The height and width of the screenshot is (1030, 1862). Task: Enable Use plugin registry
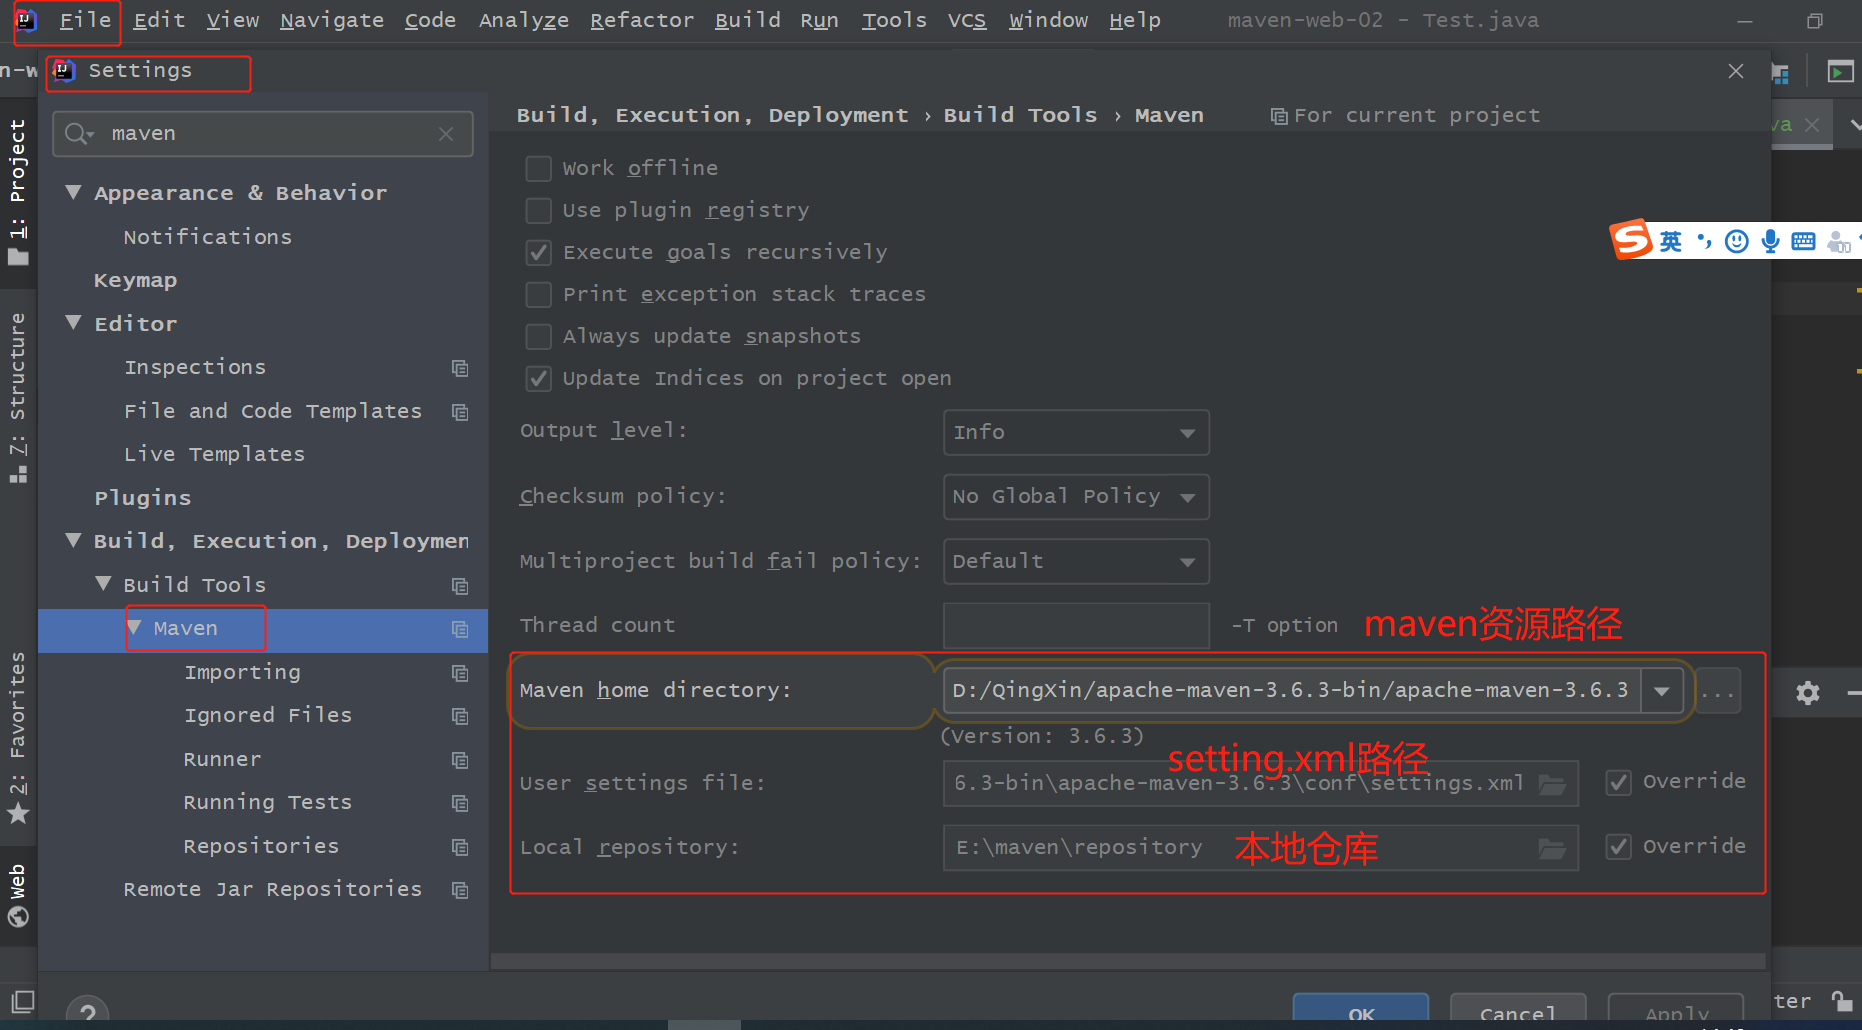pos(539,210)
